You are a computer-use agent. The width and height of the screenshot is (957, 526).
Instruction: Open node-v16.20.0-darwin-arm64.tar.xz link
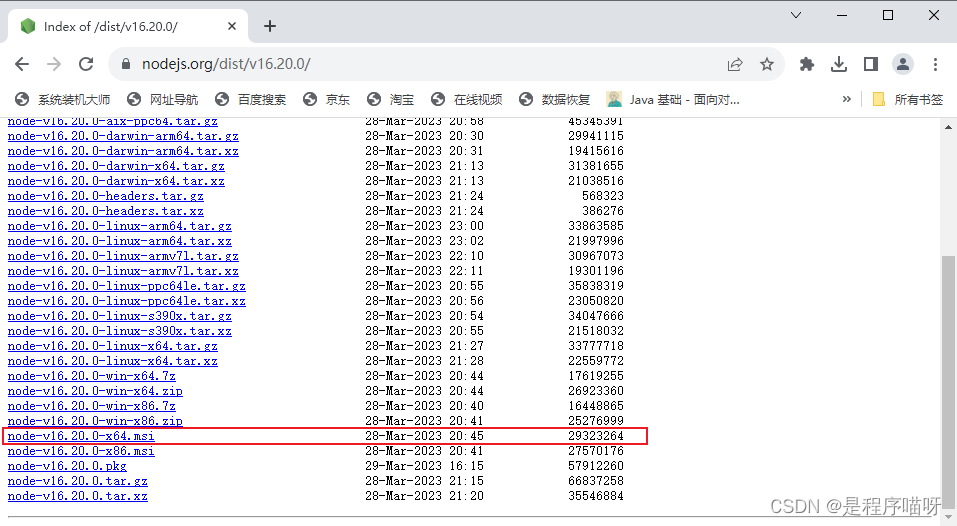click(123, 151)
